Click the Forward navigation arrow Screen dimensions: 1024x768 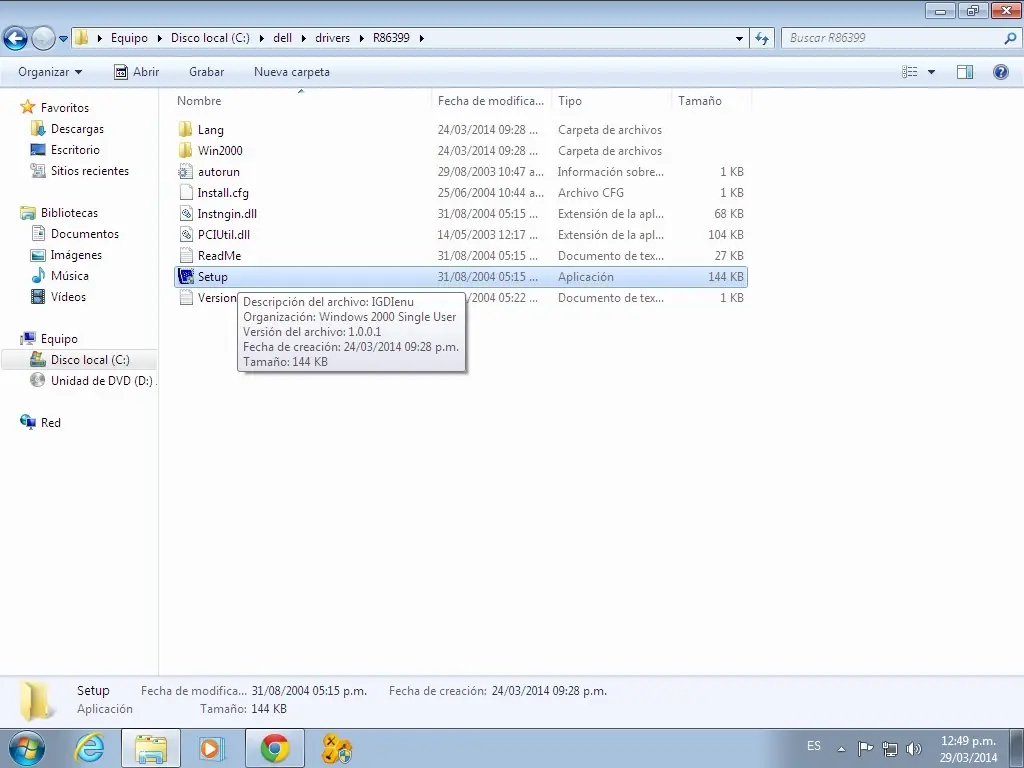click(x=43, y=39)
